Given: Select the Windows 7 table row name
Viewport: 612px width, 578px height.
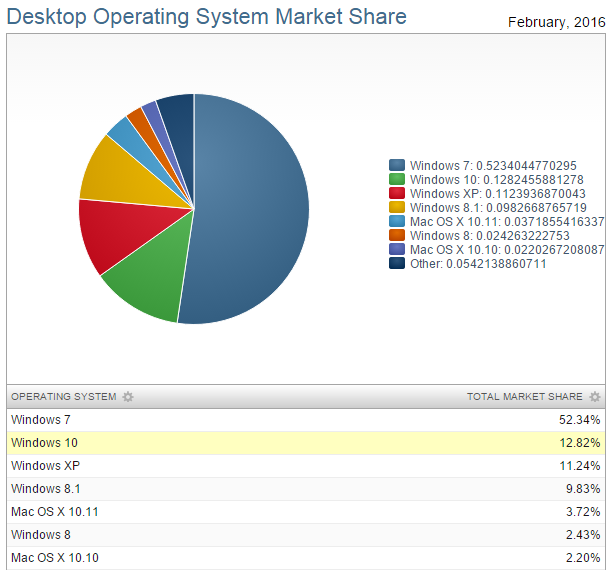Looking at the screenshot, I should (x=41, y=420).
